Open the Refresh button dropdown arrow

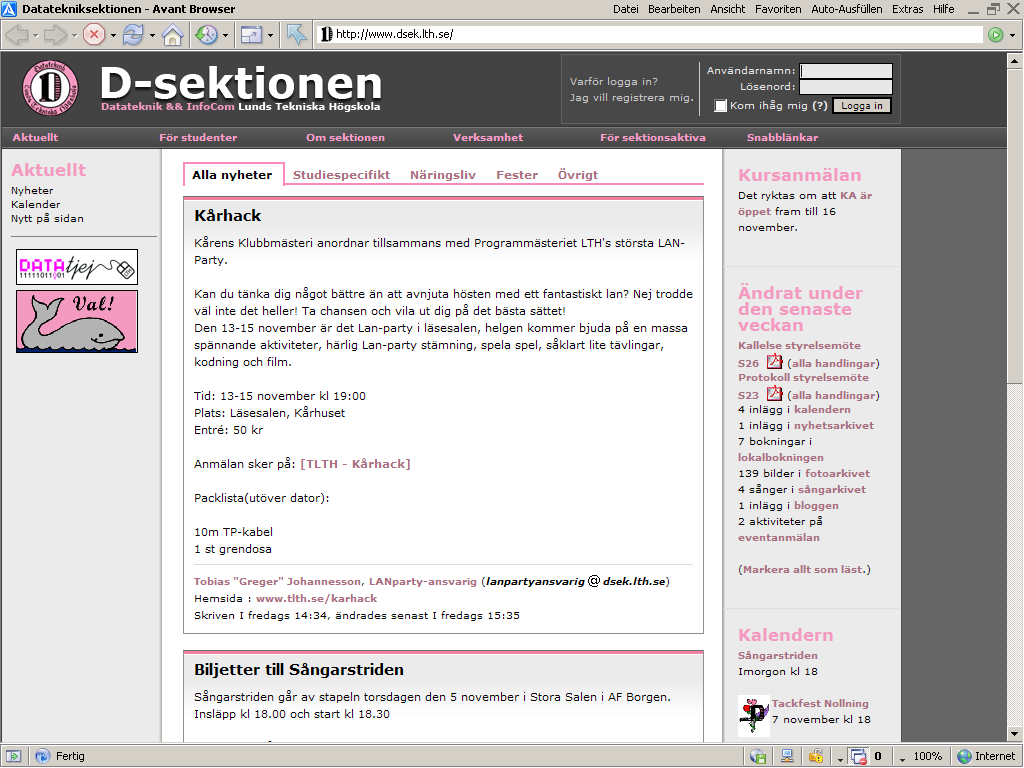click(152, 35)
